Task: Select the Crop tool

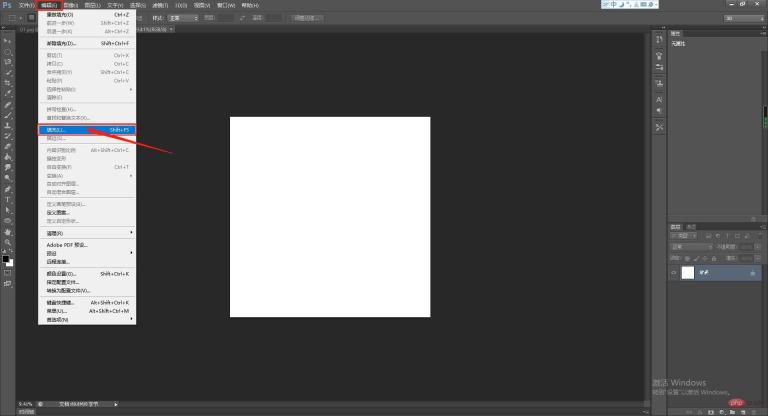Action: 7,83
